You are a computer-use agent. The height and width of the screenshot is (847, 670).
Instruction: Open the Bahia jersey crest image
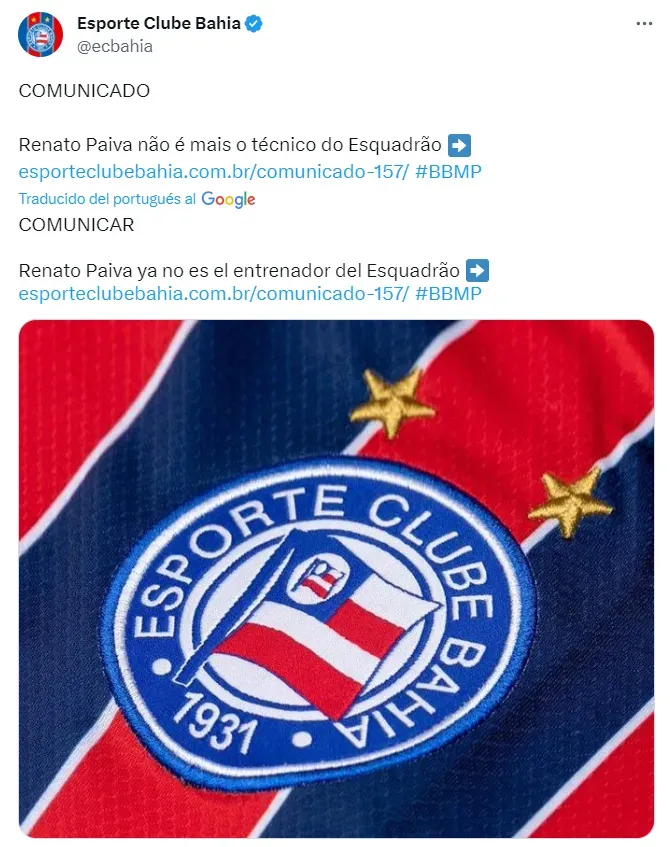tap(336, 579)
